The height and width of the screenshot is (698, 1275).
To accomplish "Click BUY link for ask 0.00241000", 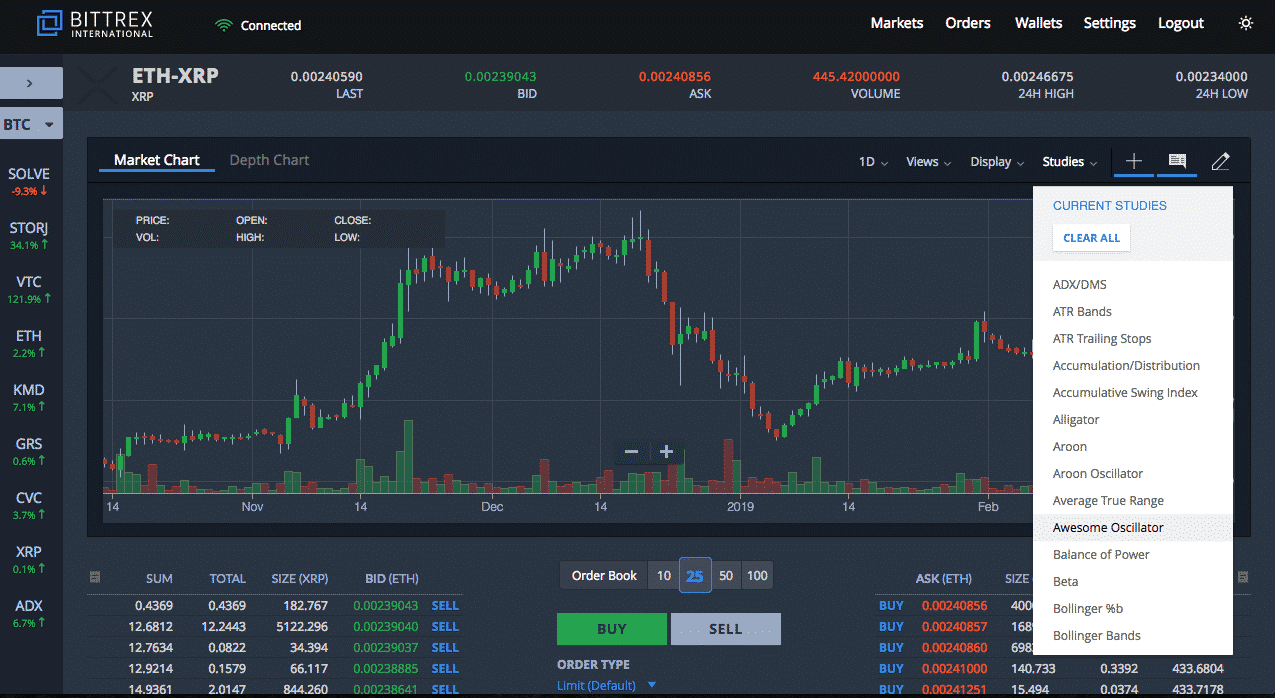I will 891,669.
